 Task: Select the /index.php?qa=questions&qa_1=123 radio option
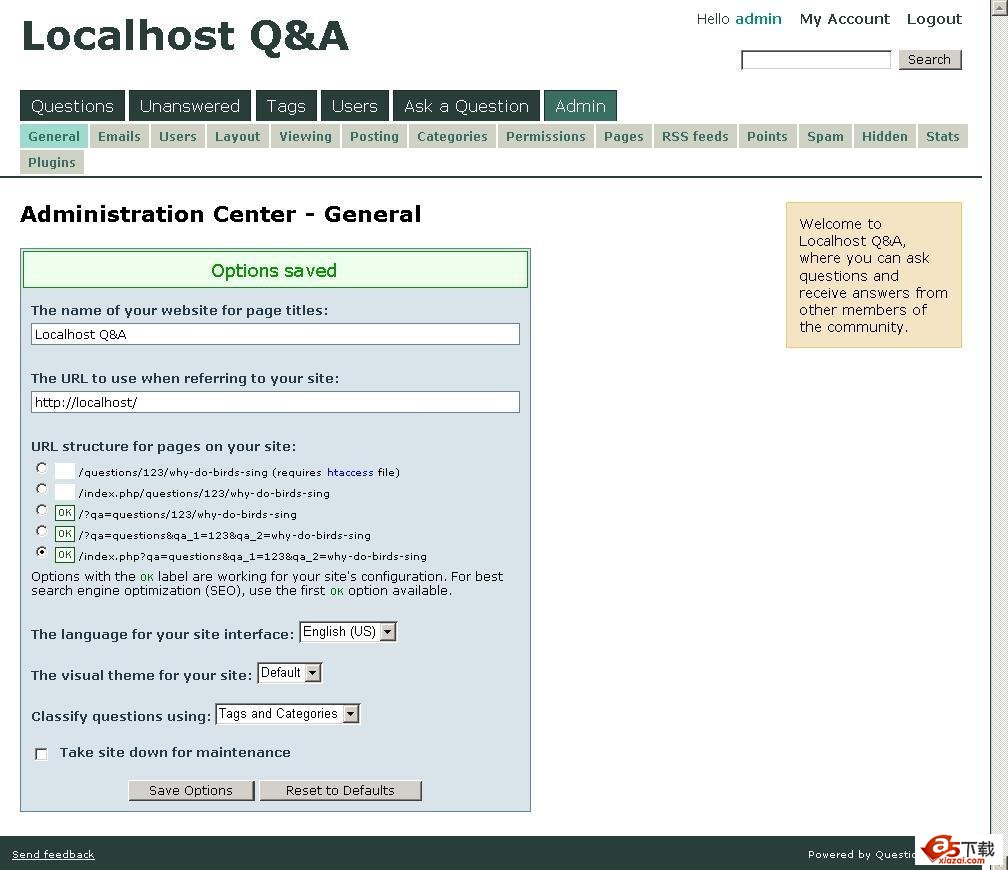click(x=42, y=552)
